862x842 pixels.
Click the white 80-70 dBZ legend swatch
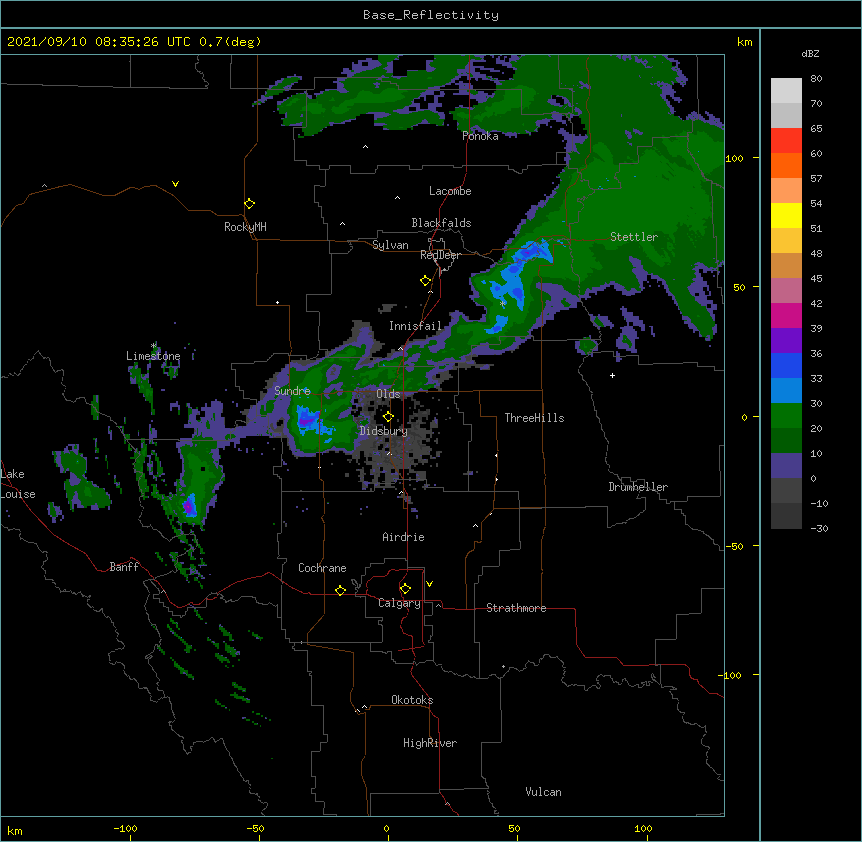coord(786,91)
